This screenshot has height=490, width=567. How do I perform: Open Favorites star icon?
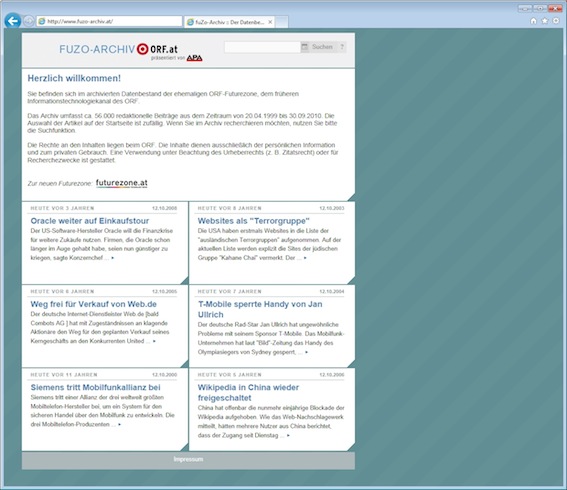(x=545, y=21)
